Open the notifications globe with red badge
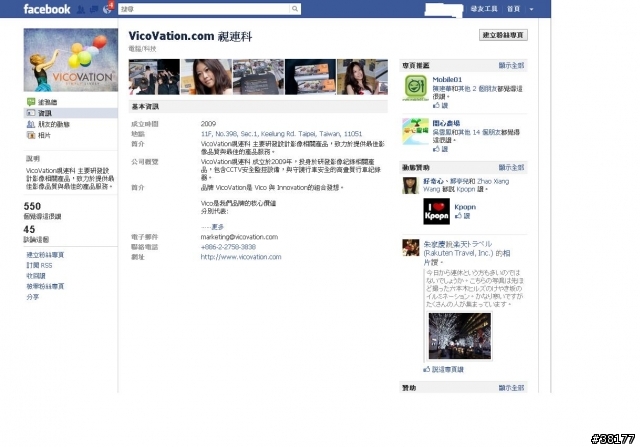 108,9
